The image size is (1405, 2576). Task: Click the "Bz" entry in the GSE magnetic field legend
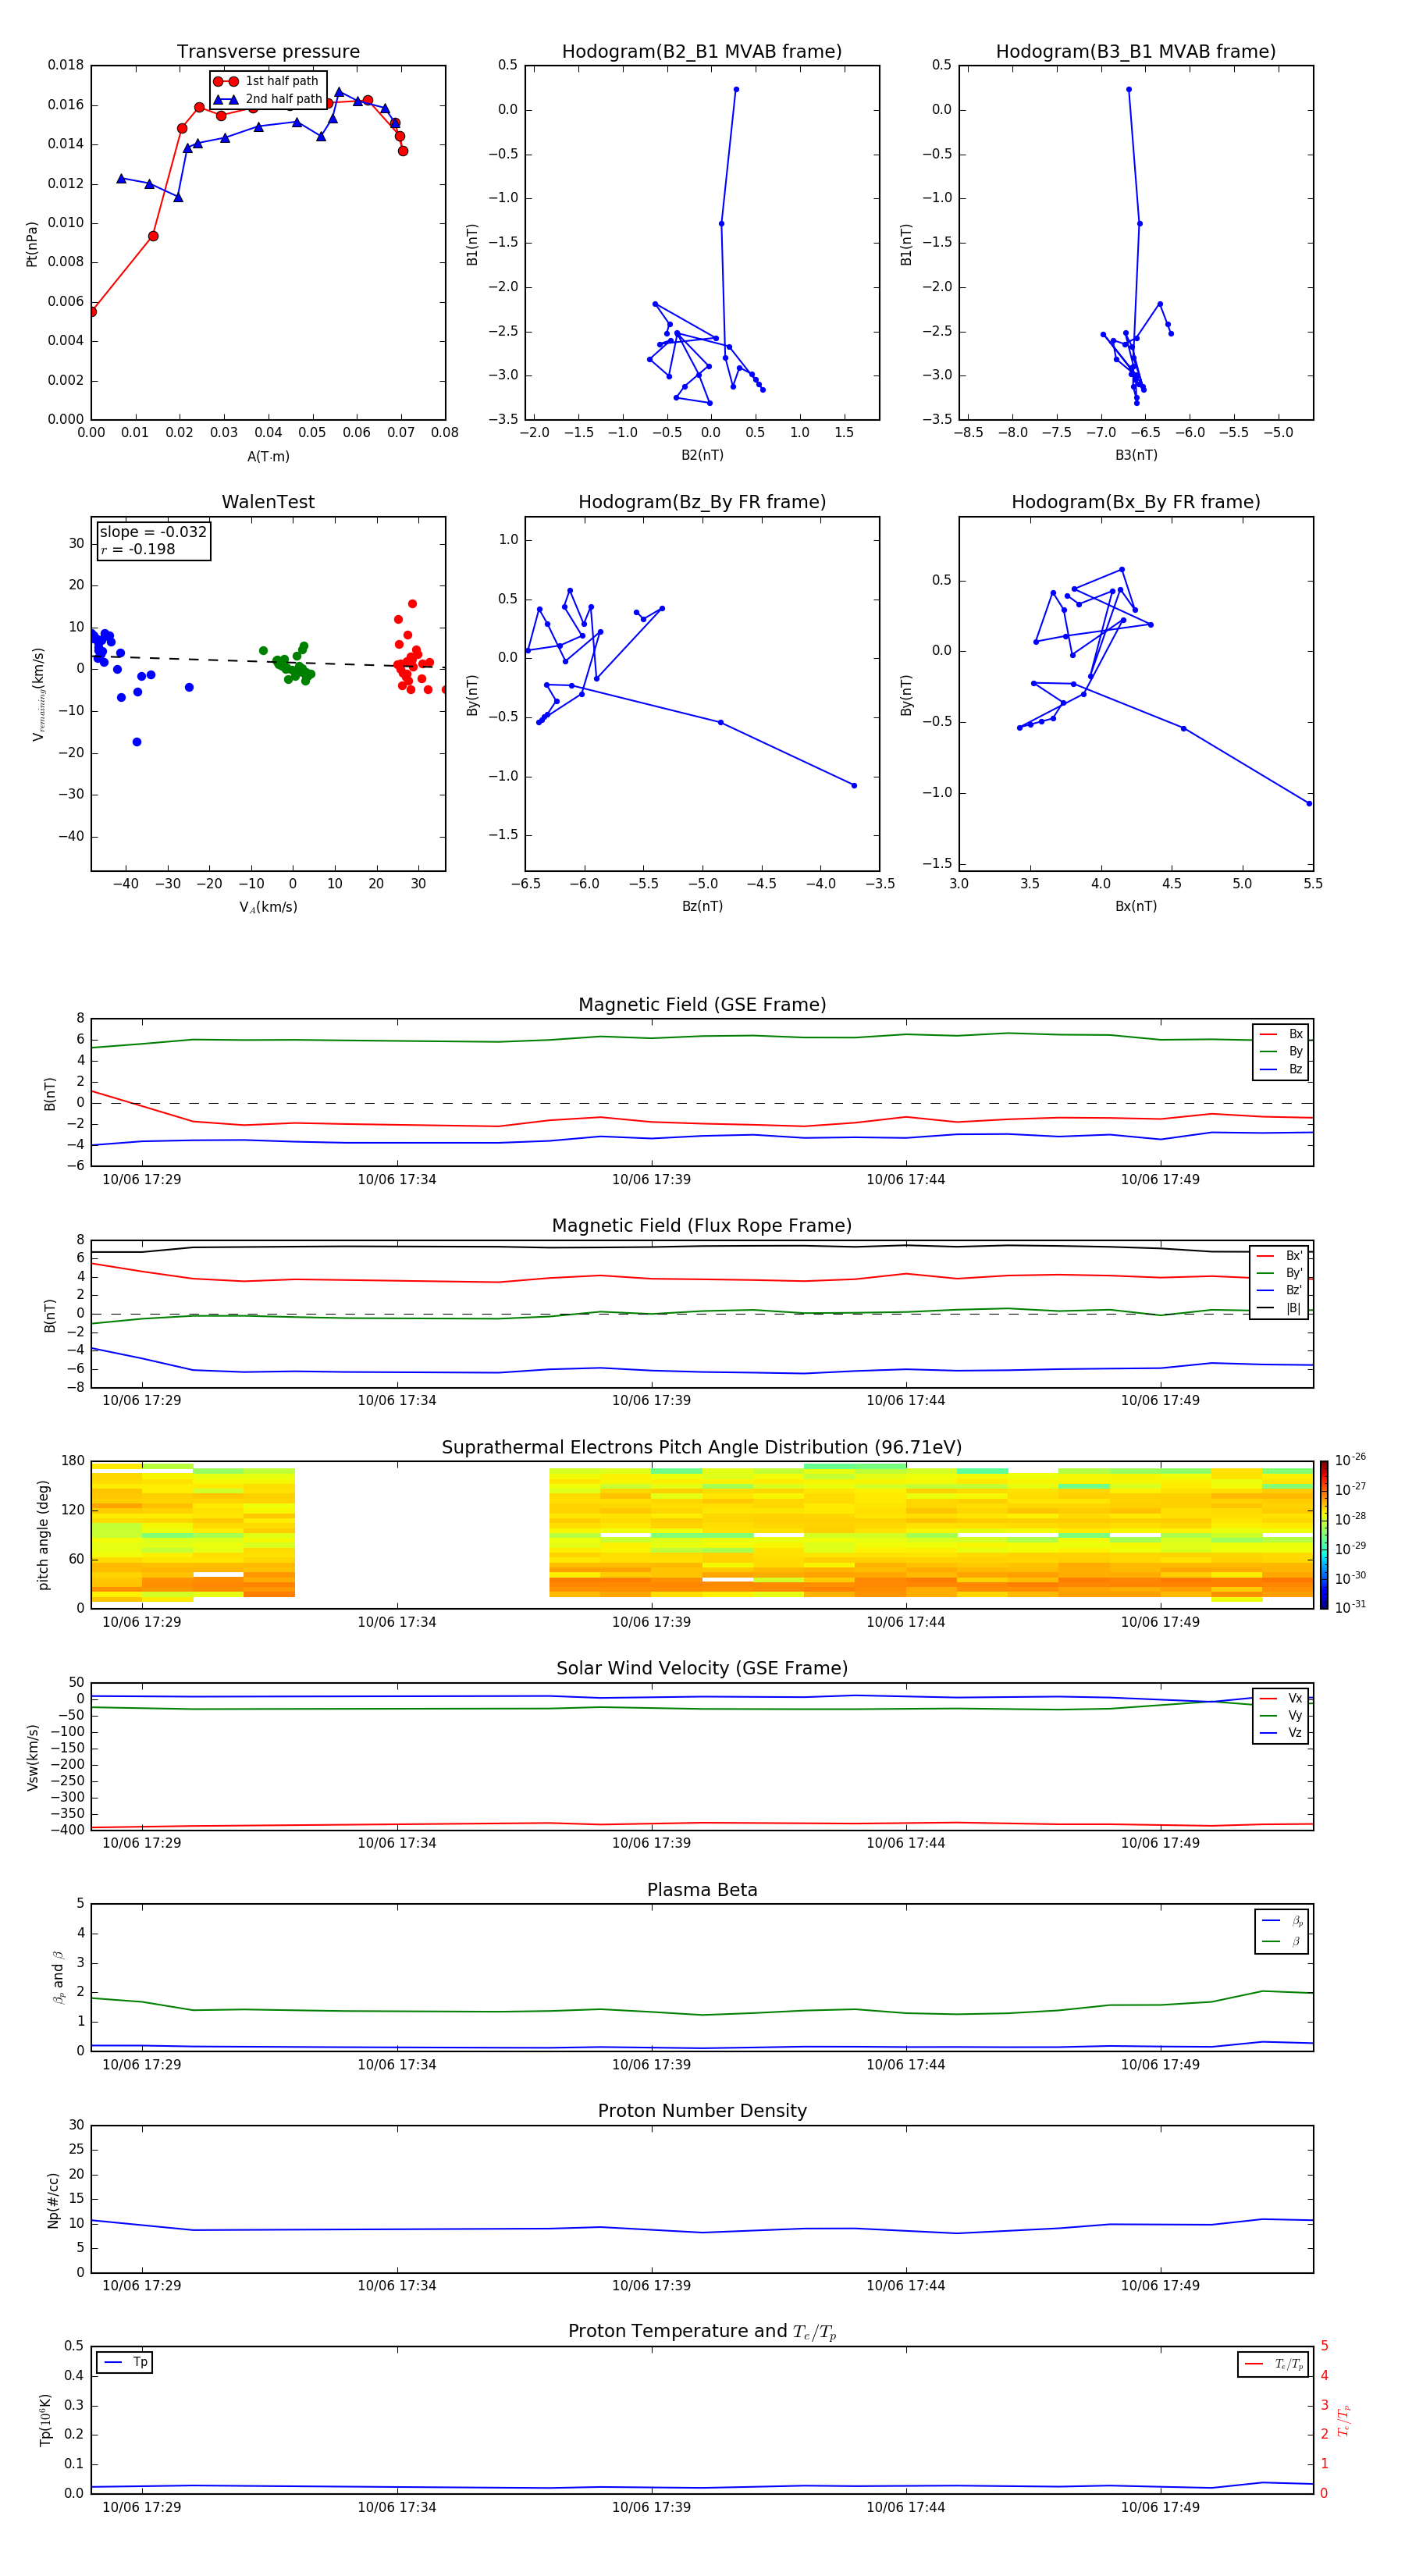coord(1281,1070)
